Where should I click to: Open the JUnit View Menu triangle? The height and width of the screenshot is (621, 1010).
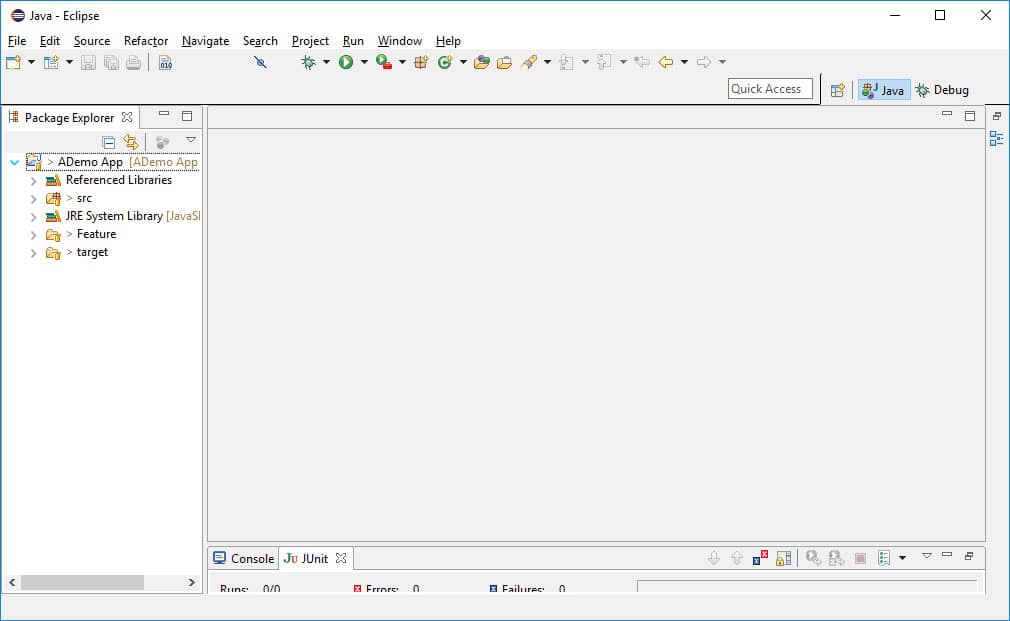926,555
